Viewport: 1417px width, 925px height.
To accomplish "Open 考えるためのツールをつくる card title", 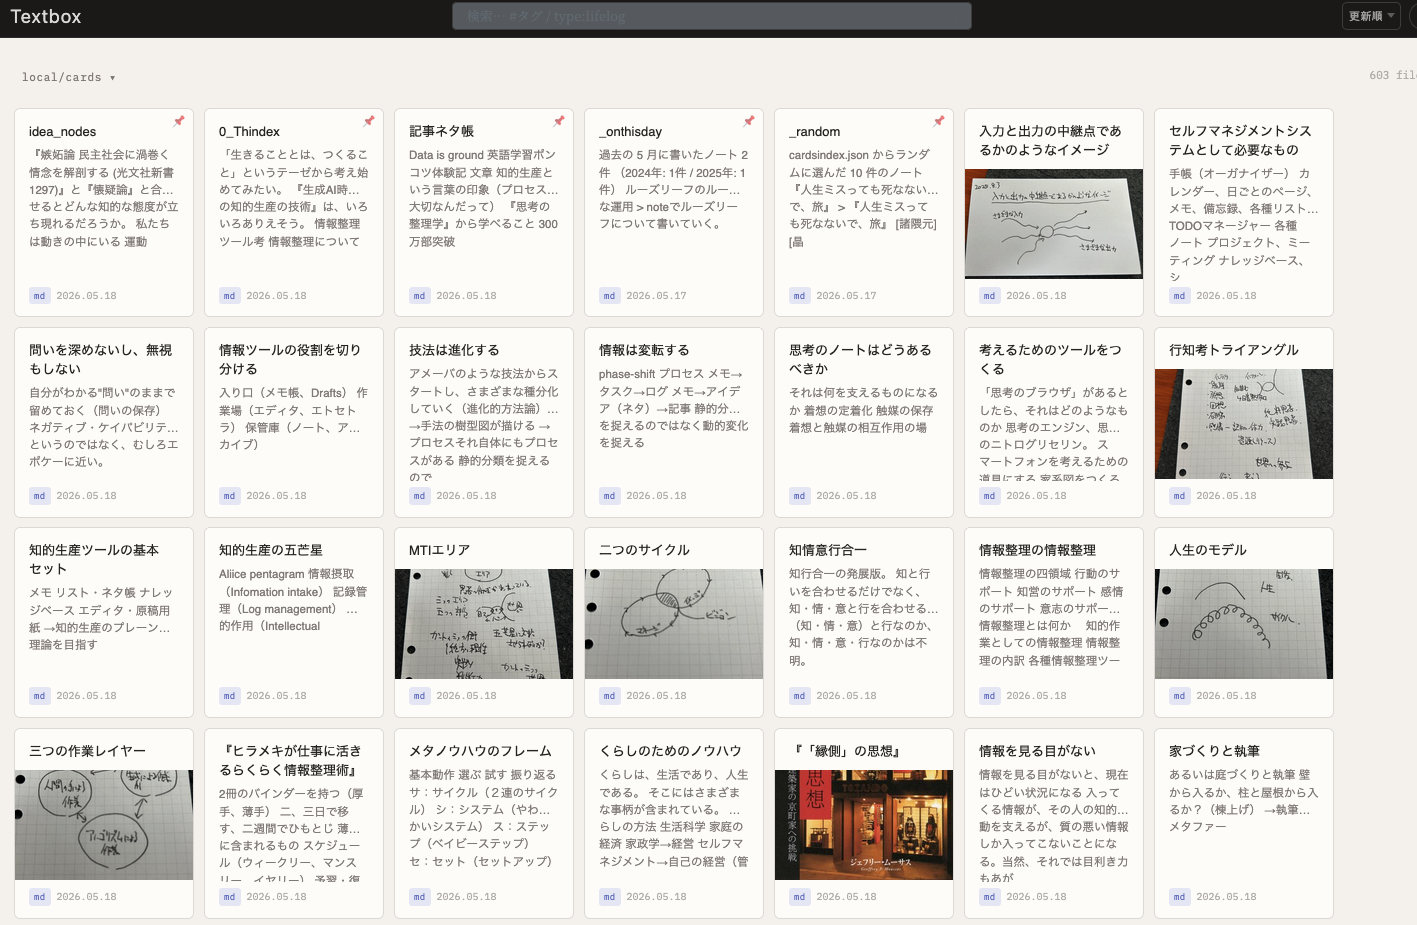I will coord(1050,359).
